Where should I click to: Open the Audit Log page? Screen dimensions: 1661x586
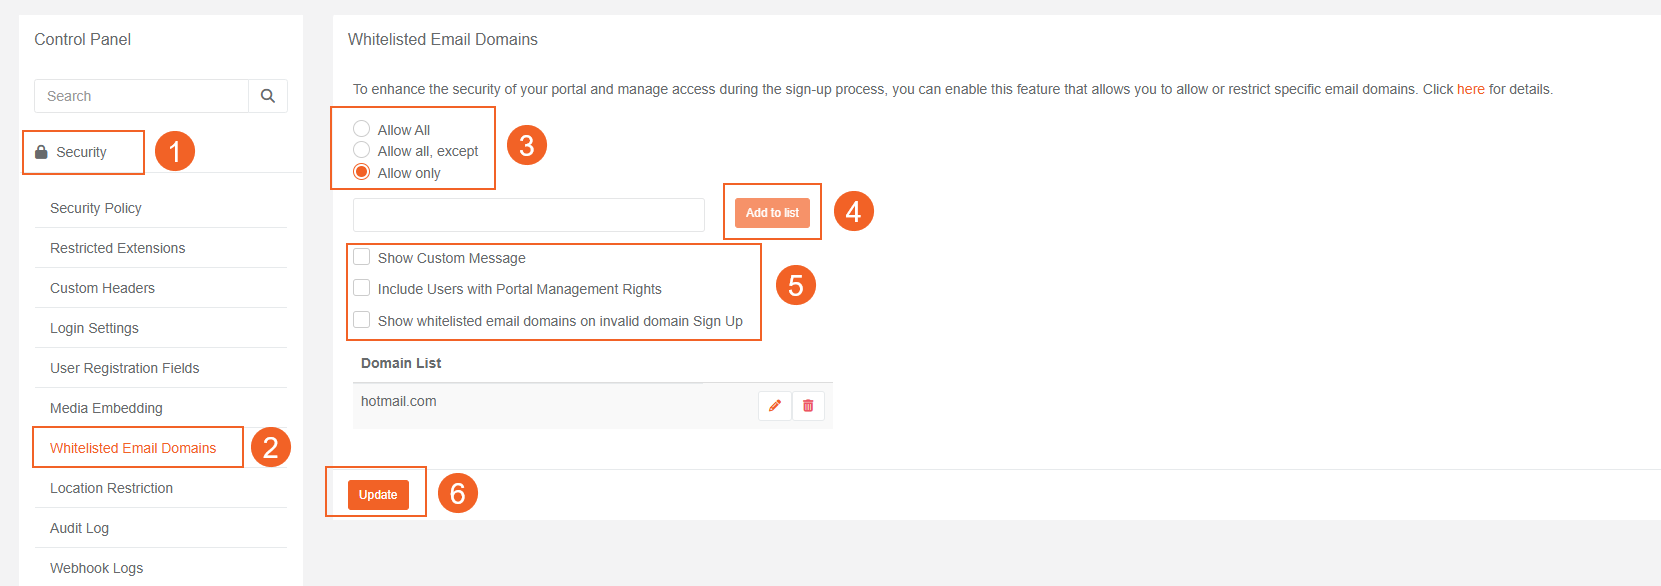coord(80,528)
